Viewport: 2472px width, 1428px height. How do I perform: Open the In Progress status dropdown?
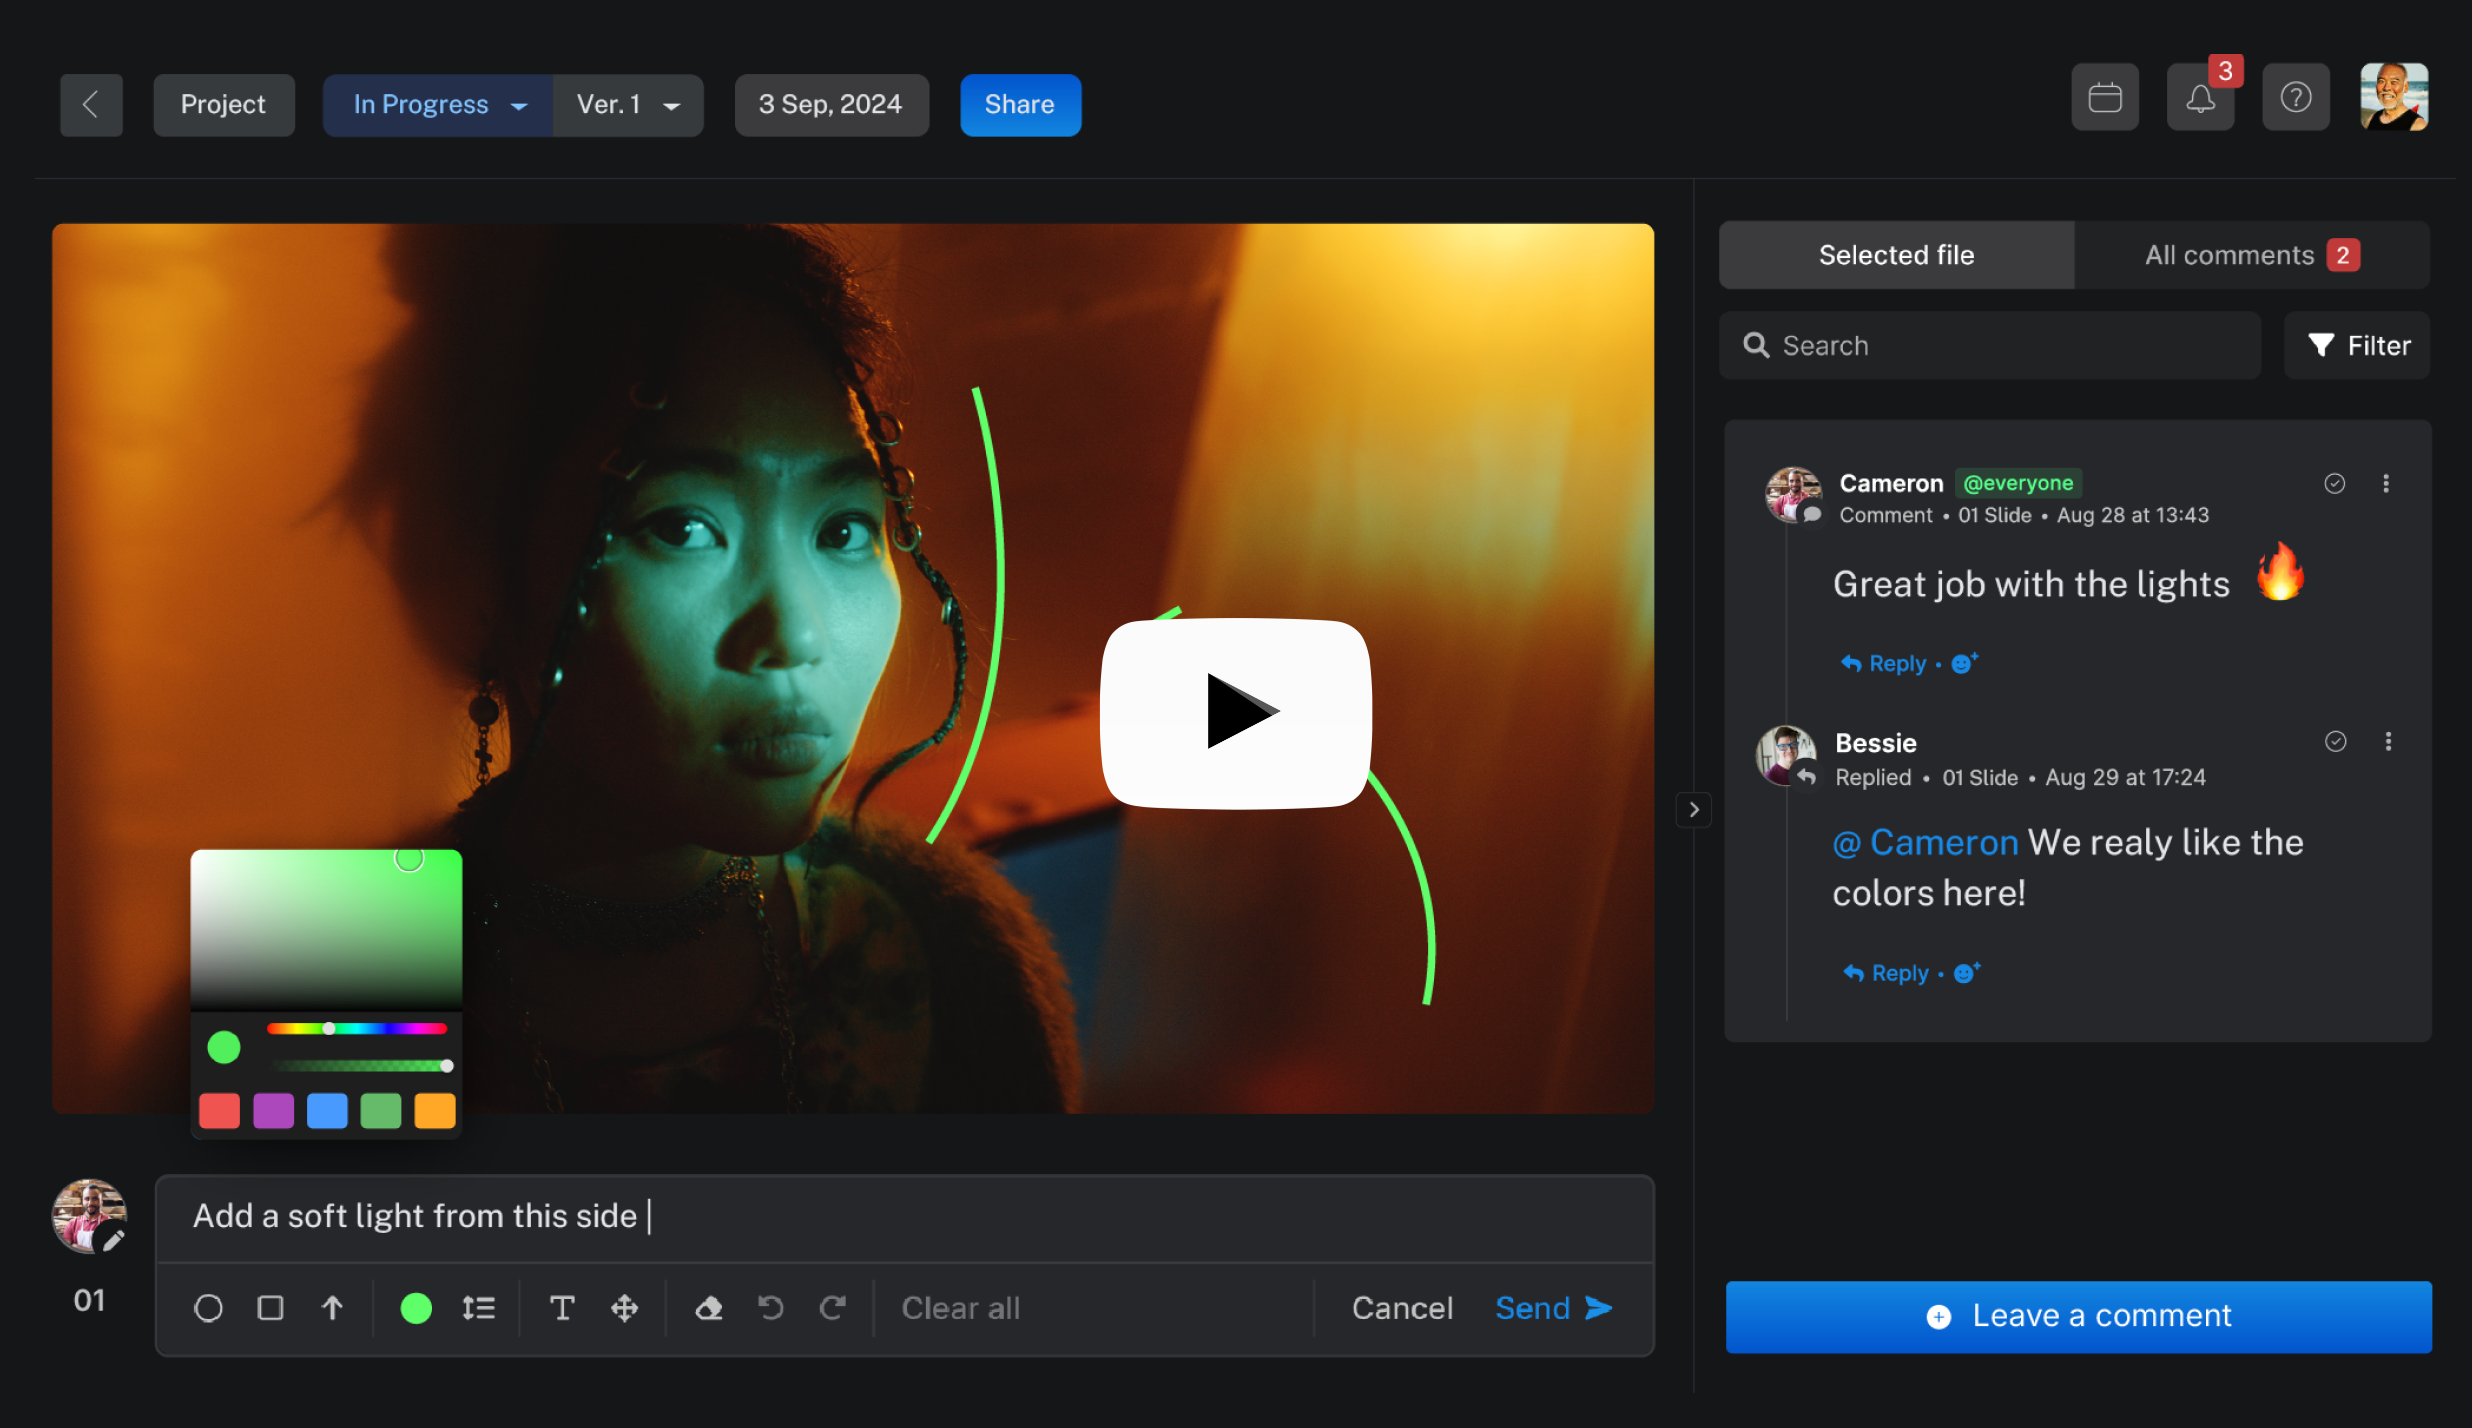click(438, 105)
